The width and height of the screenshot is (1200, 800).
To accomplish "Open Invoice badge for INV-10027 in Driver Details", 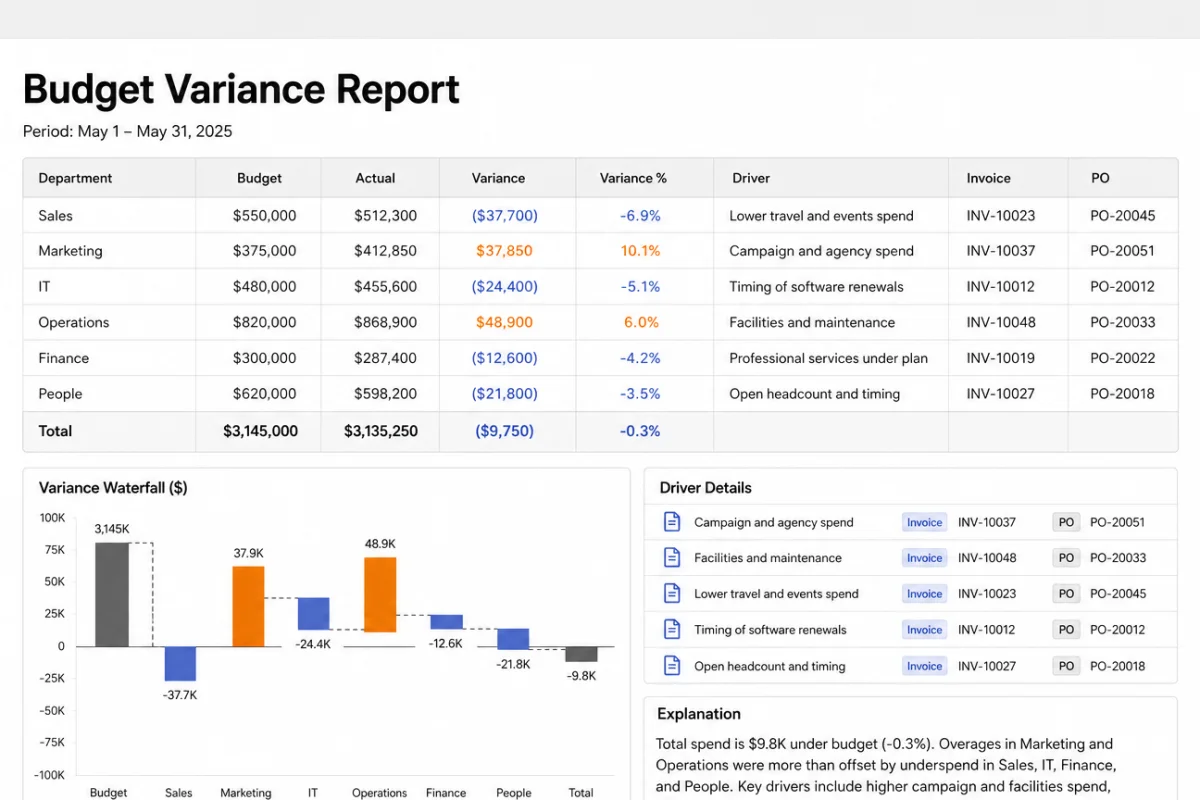I will pos(924,666).
